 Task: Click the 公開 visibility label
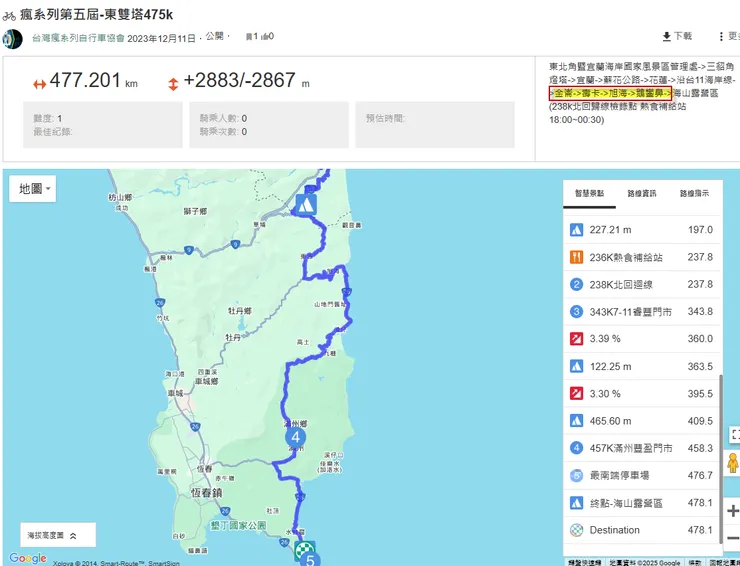[214, 36]
